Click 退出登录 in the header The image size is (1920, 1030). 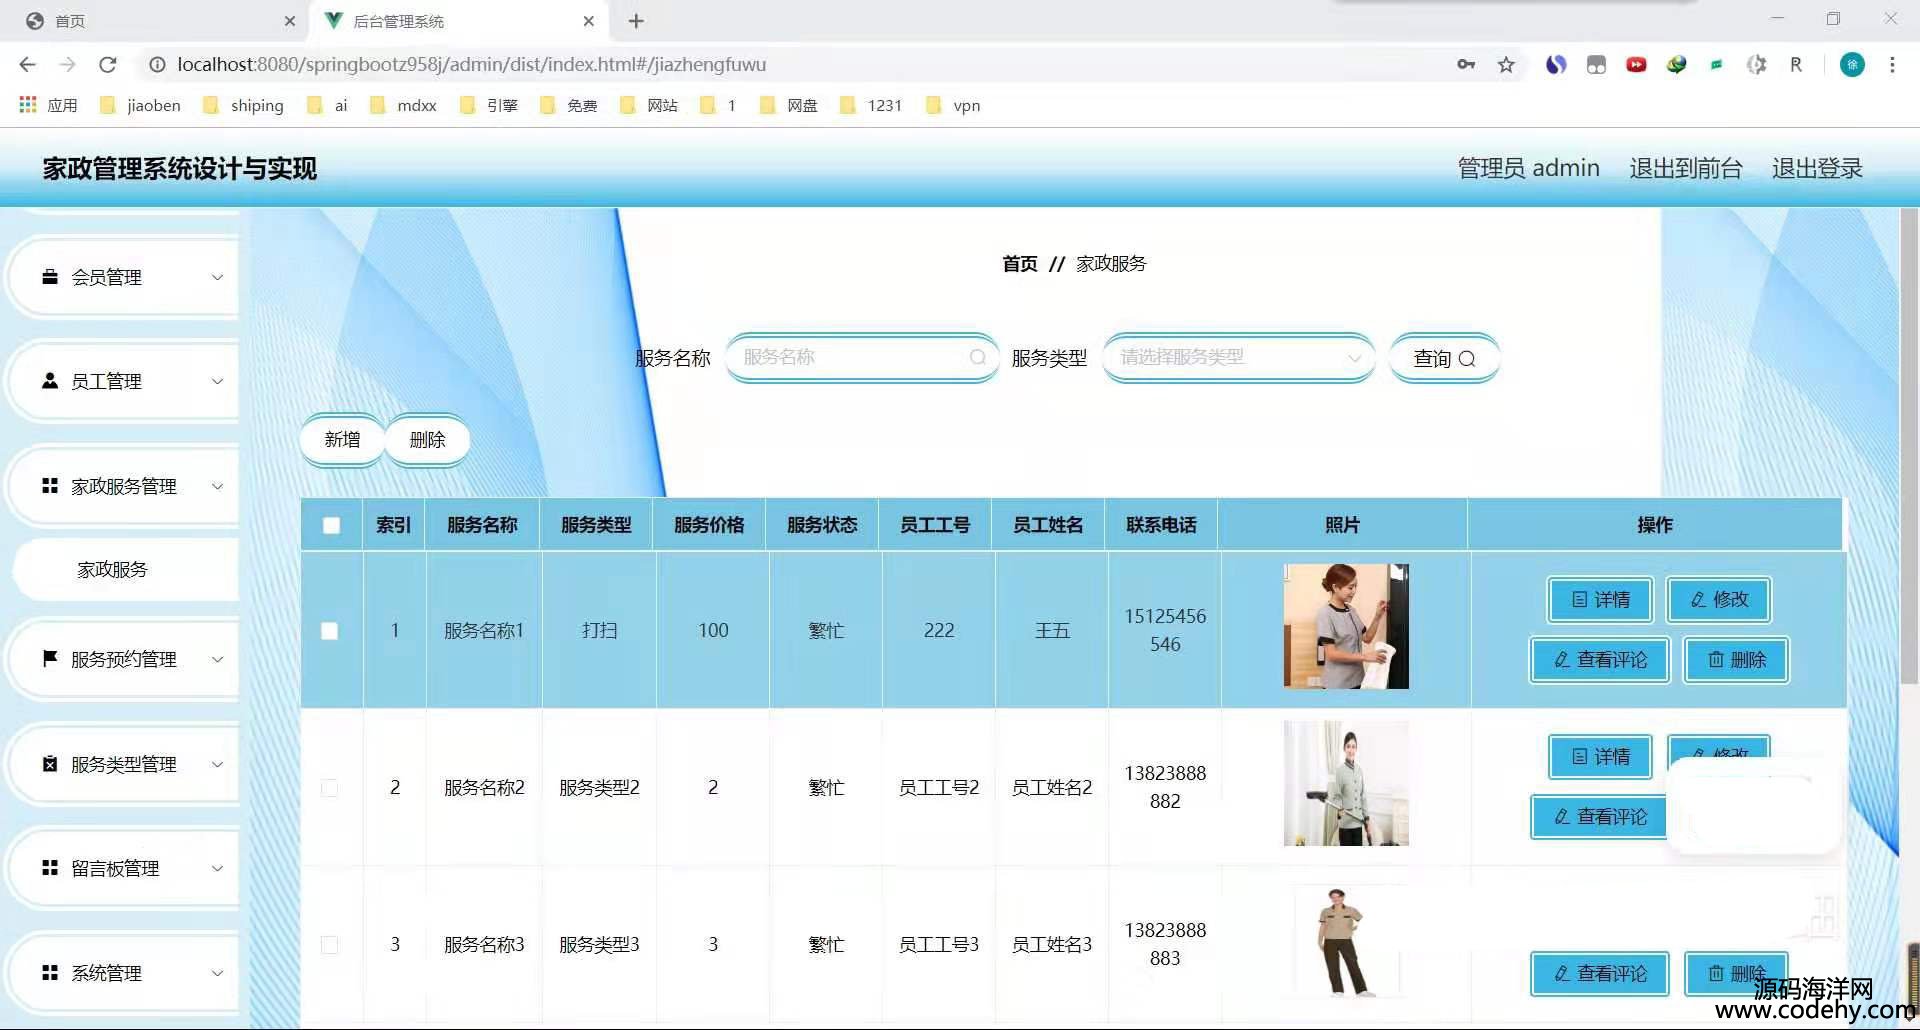click(1817, 168)
